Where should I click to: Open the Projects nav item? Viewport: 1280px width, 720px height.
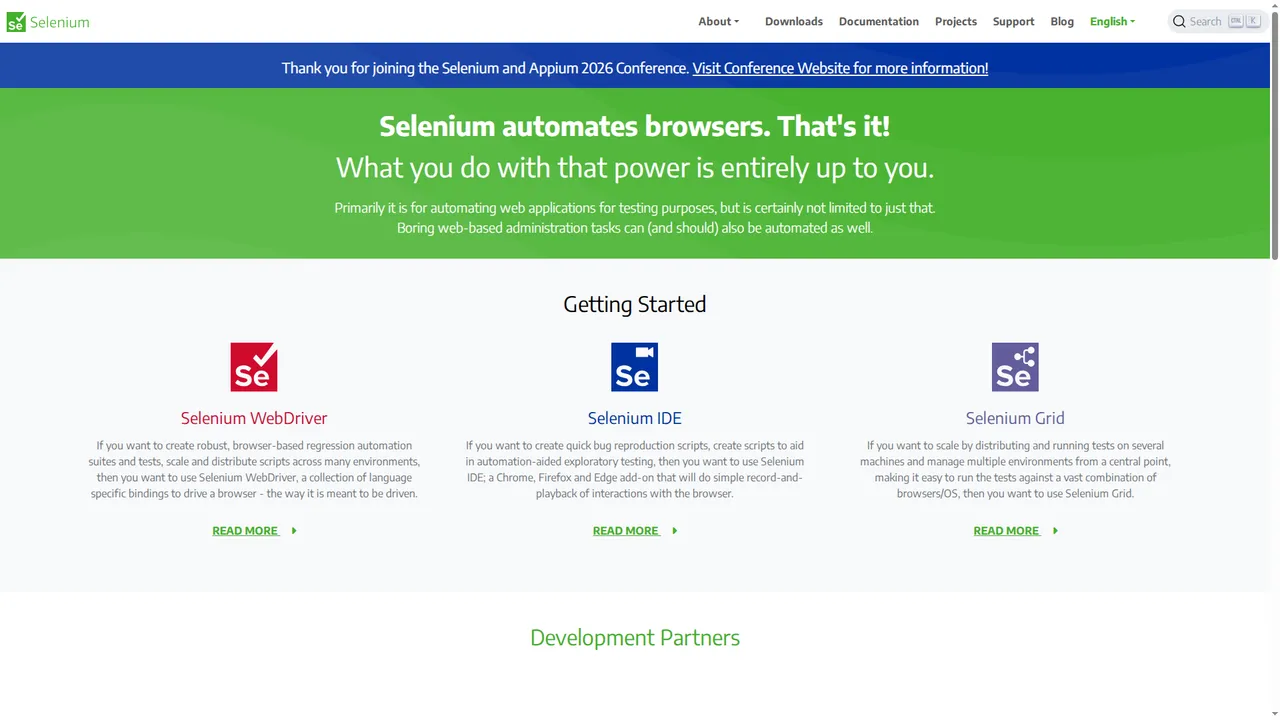coord(956,21)
